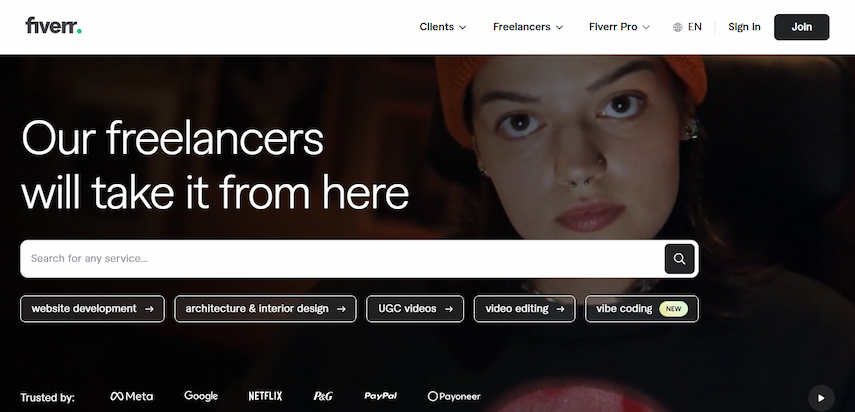Play the hero background video

(821, 398)
